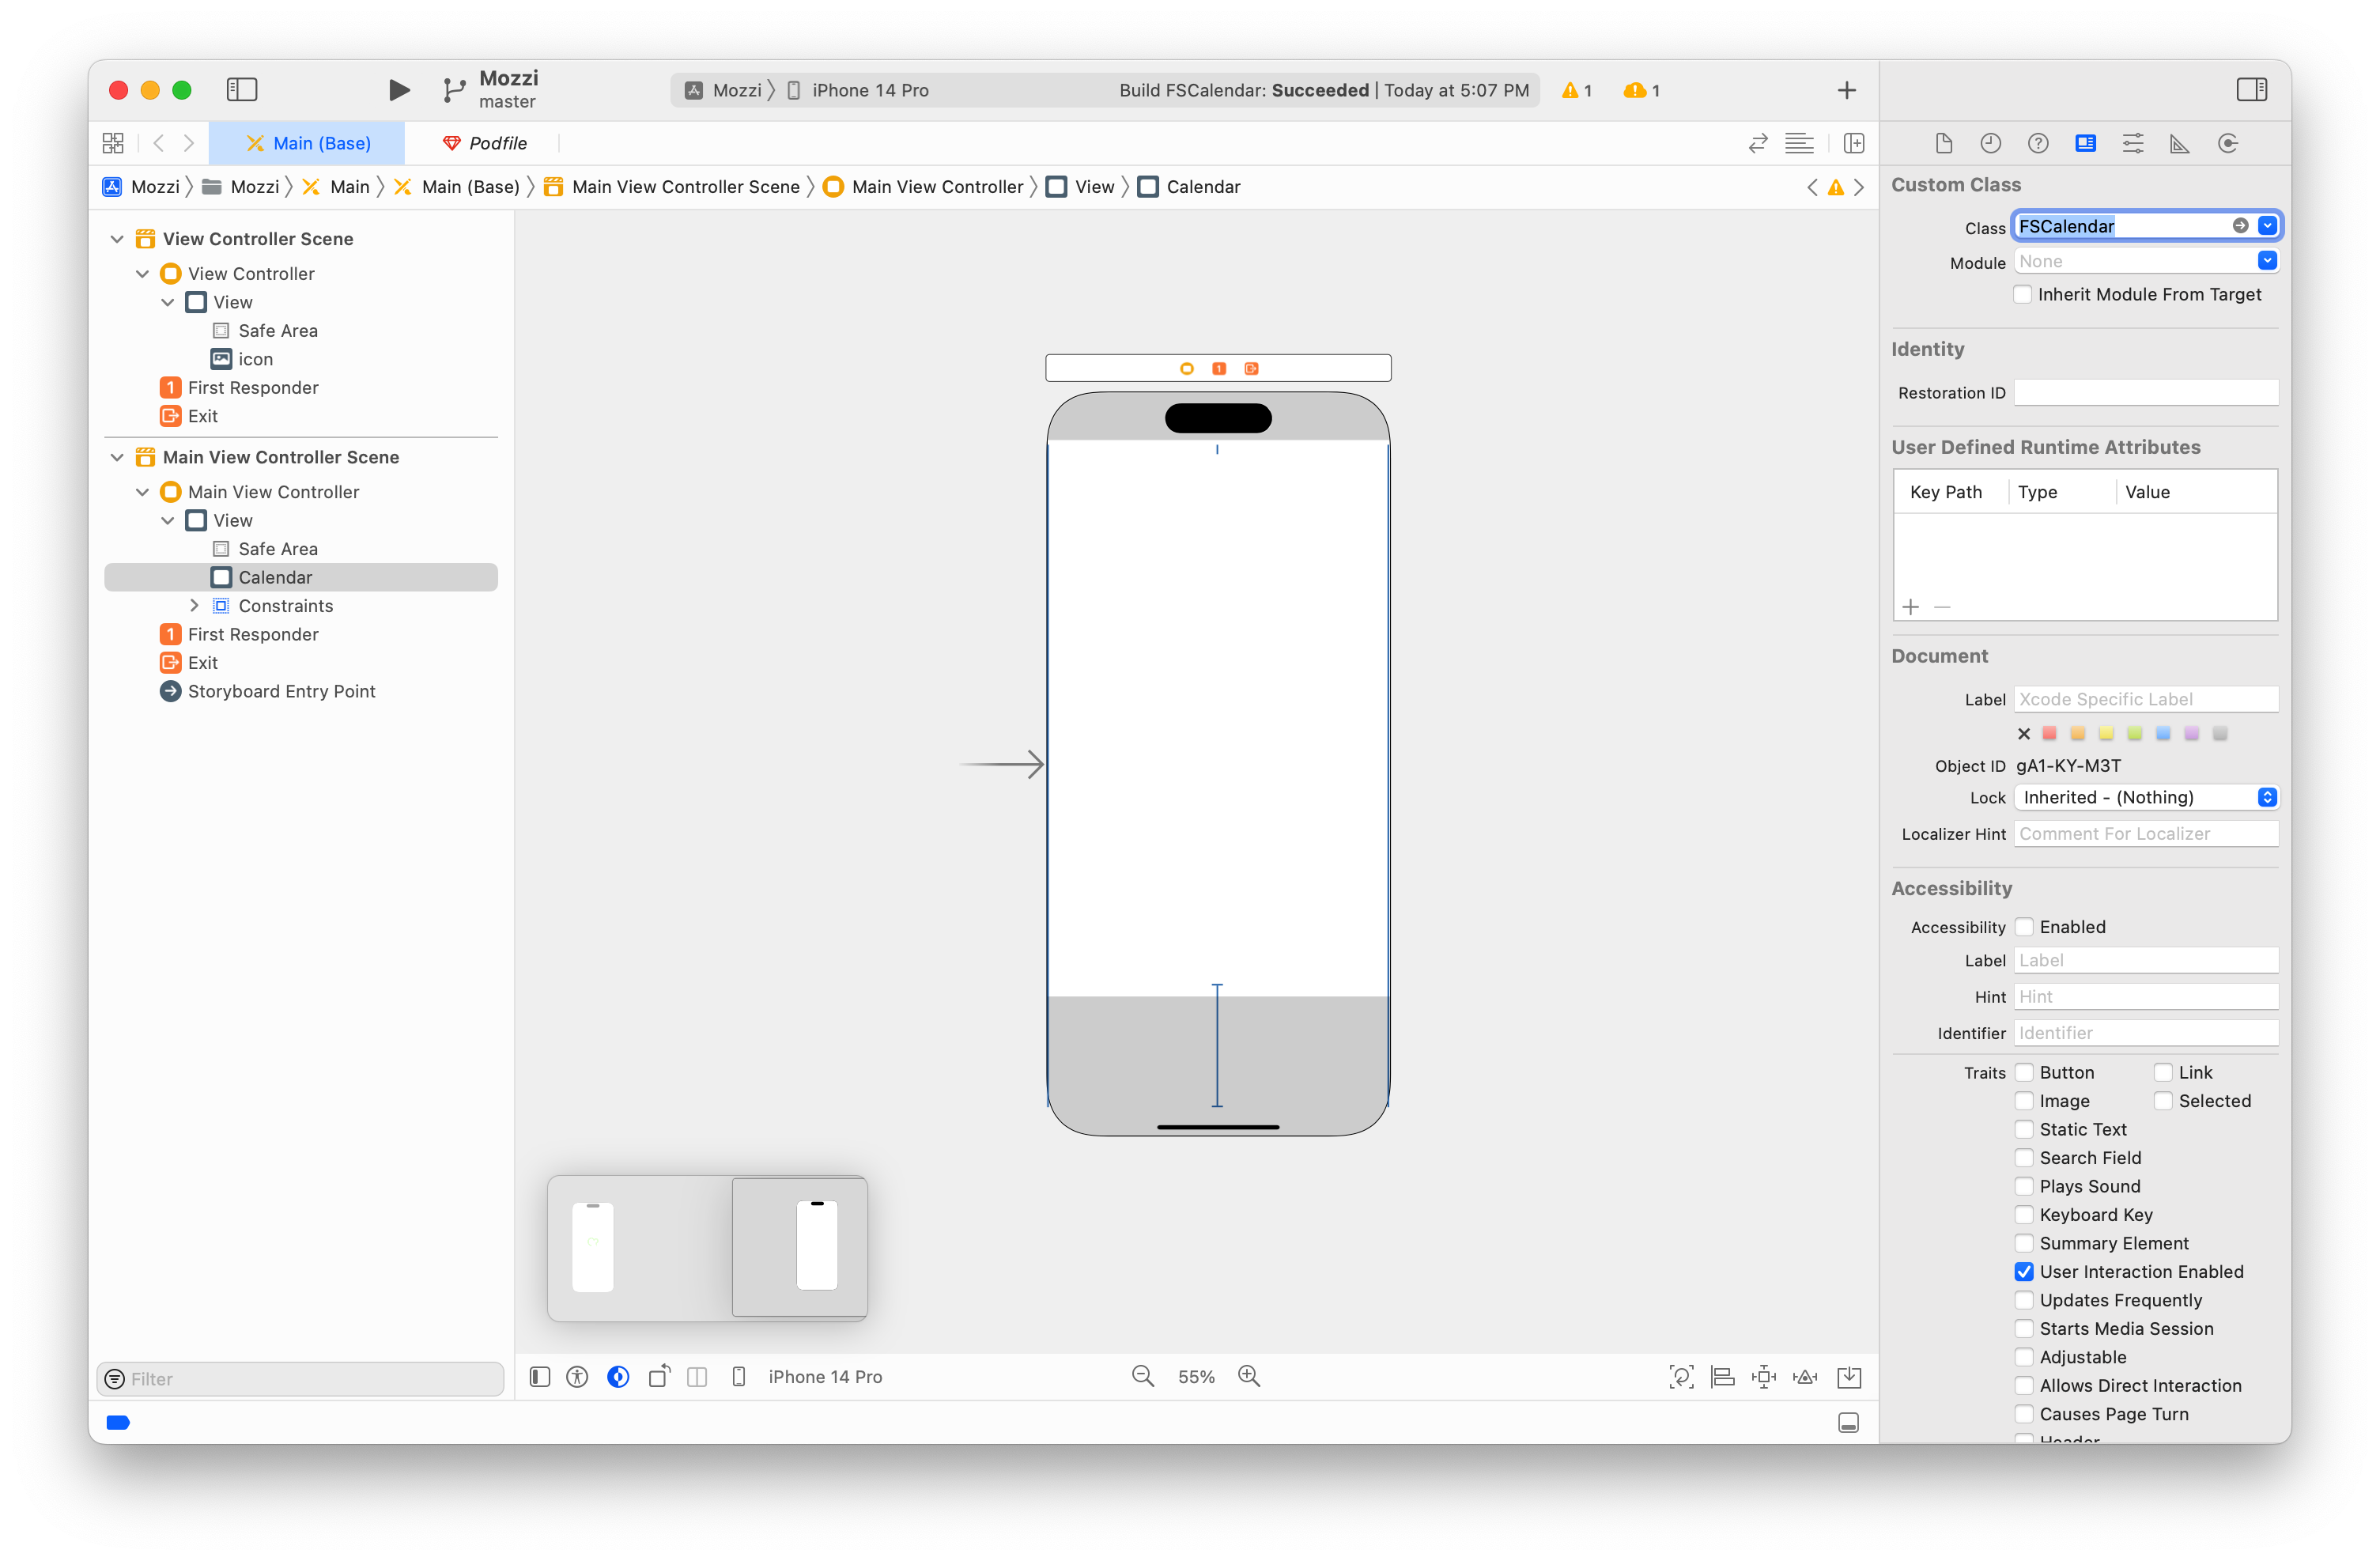The height and width of the screenshot is (1561, 2380).
Task: Open the Attributes inspector icon
Action: (2132, 143)
